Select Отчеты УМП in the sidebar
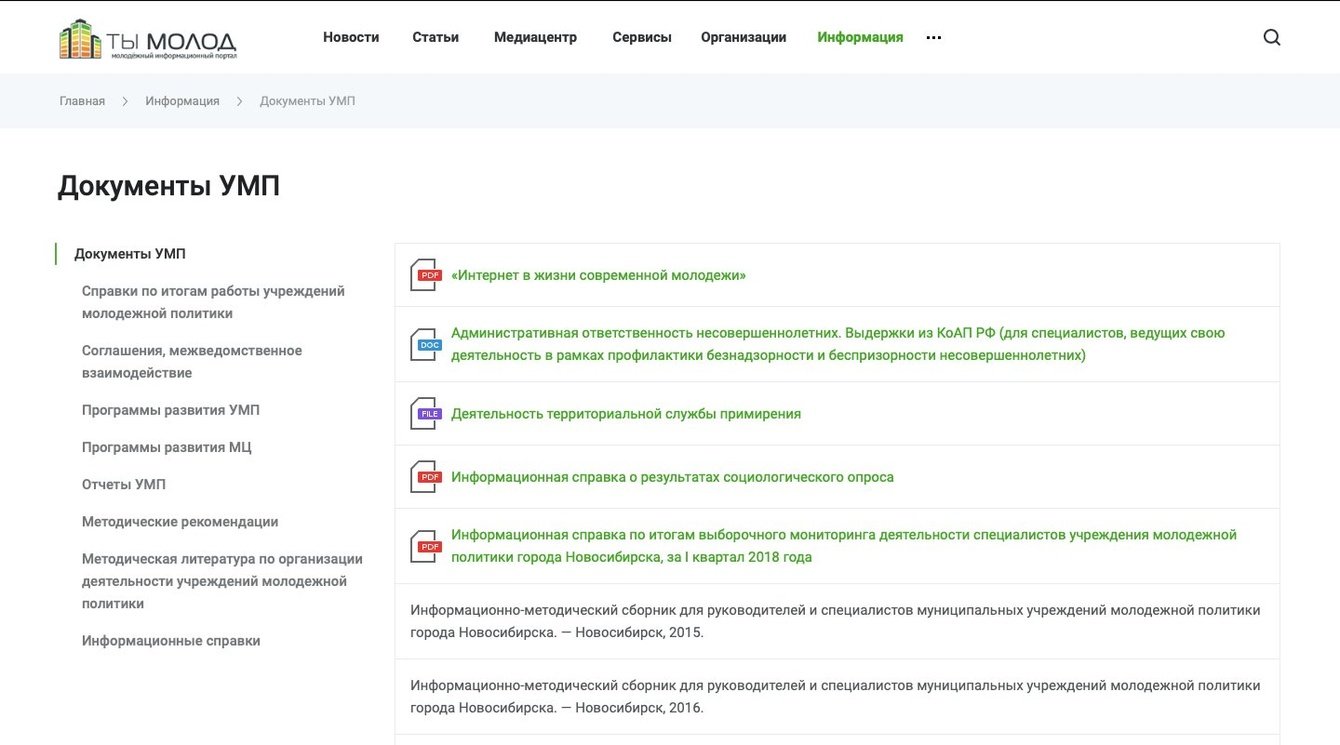The height and width of the screenshot is (745, 1340). (x=124, y=484)
